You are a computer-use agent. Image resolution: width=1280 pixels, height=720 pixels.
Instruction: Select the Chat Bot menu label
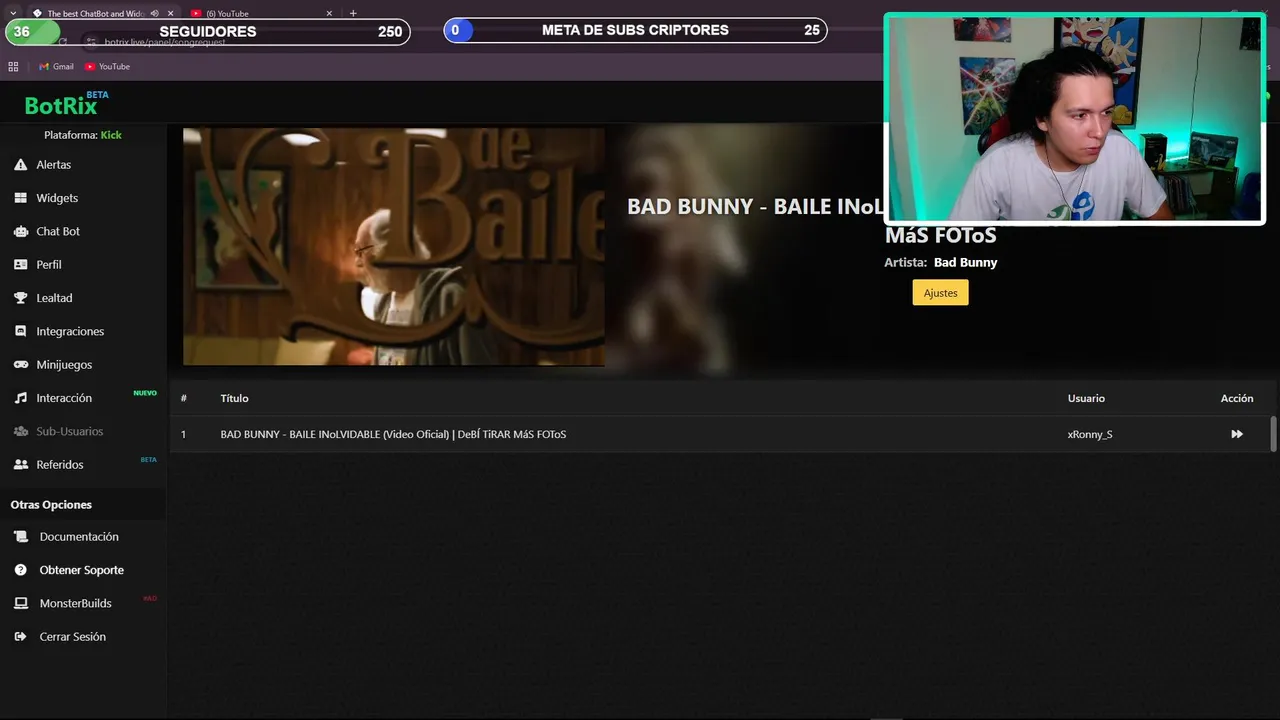click(58, 231)
